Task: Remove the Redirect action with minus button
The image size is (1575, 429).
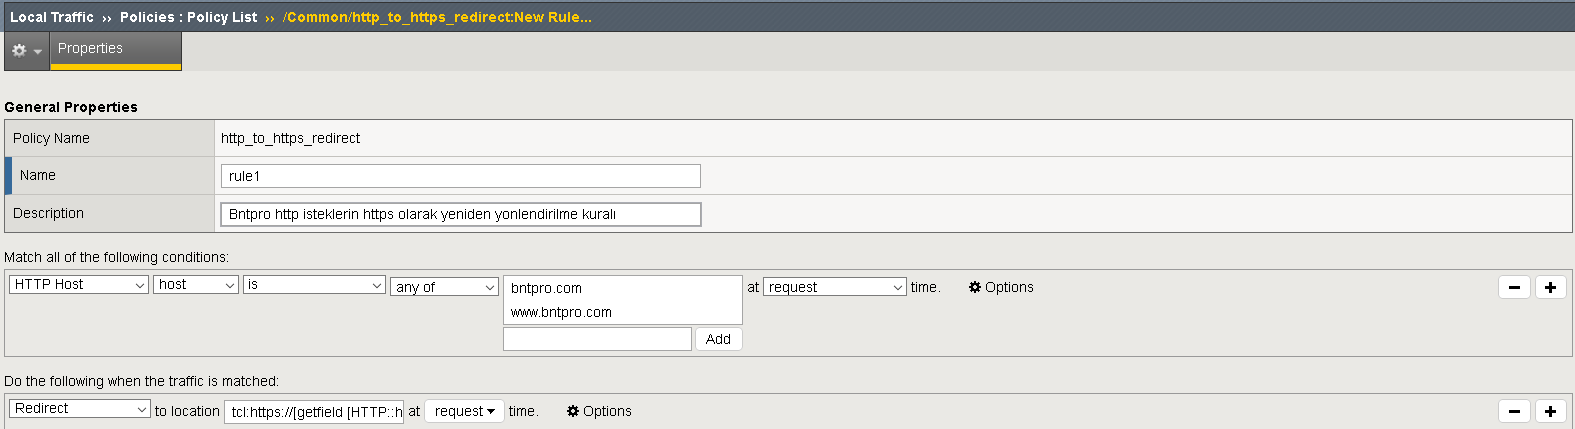Action: pos(1514,411)
